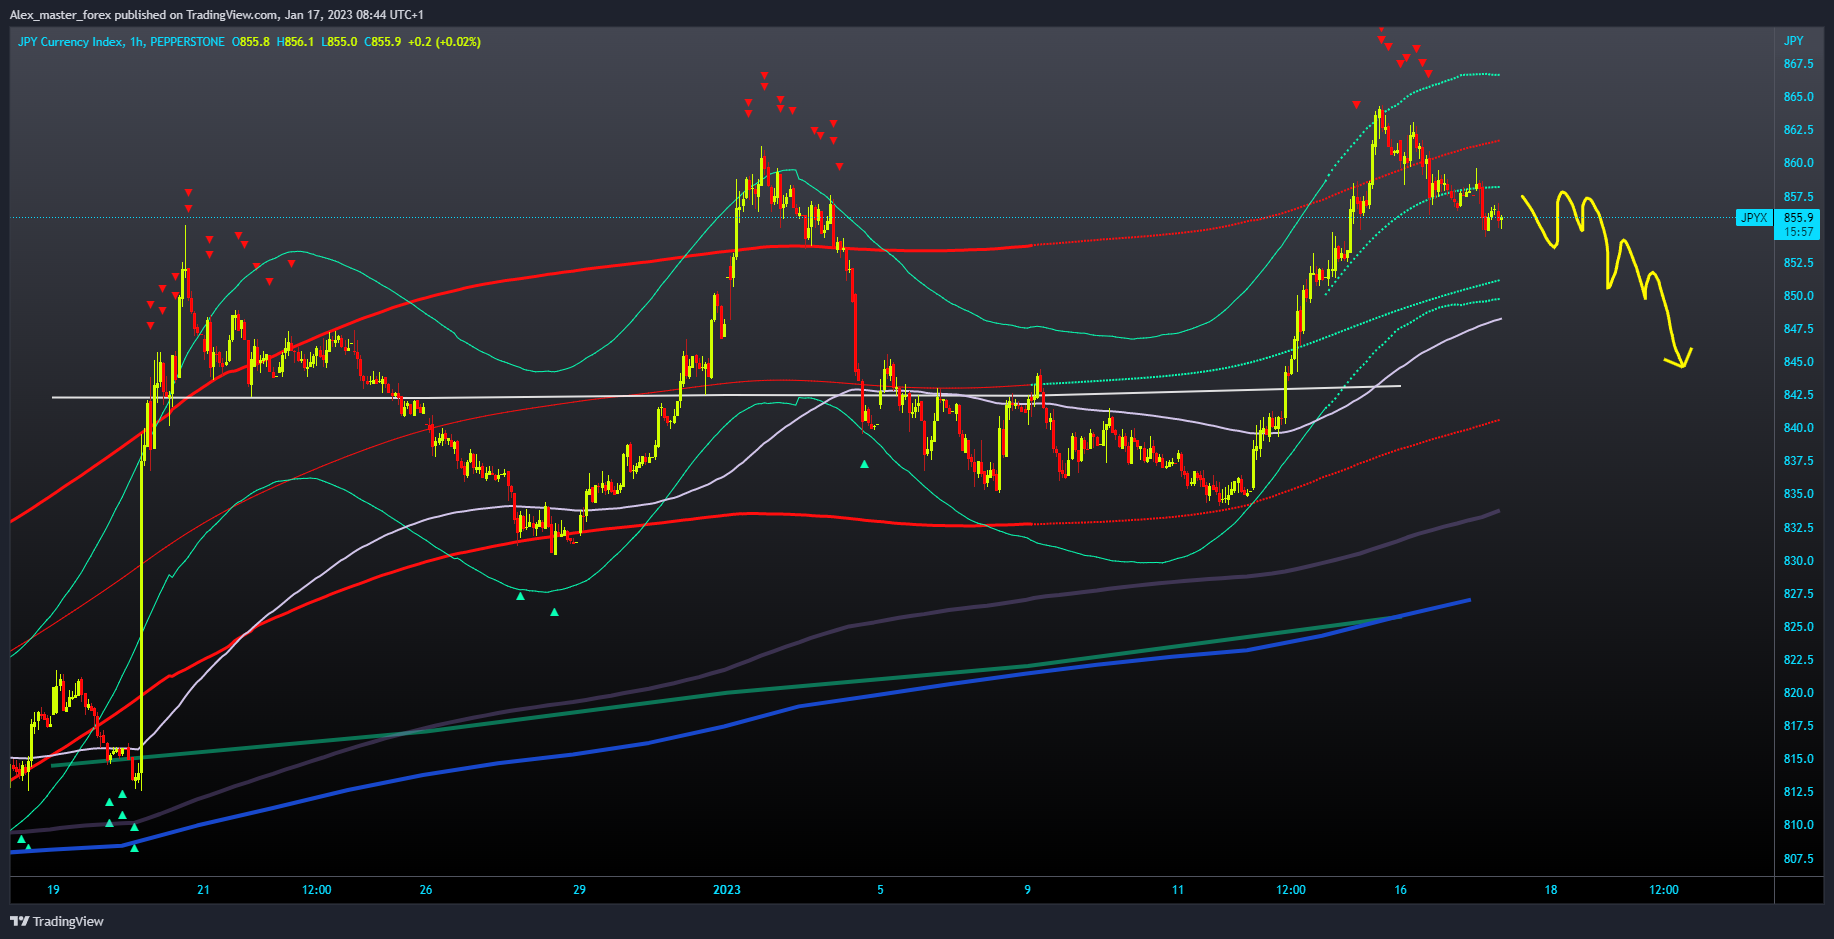The image size is (1834, 939).
Task: Click the 867.5 price axis label
Action: 1798,64
